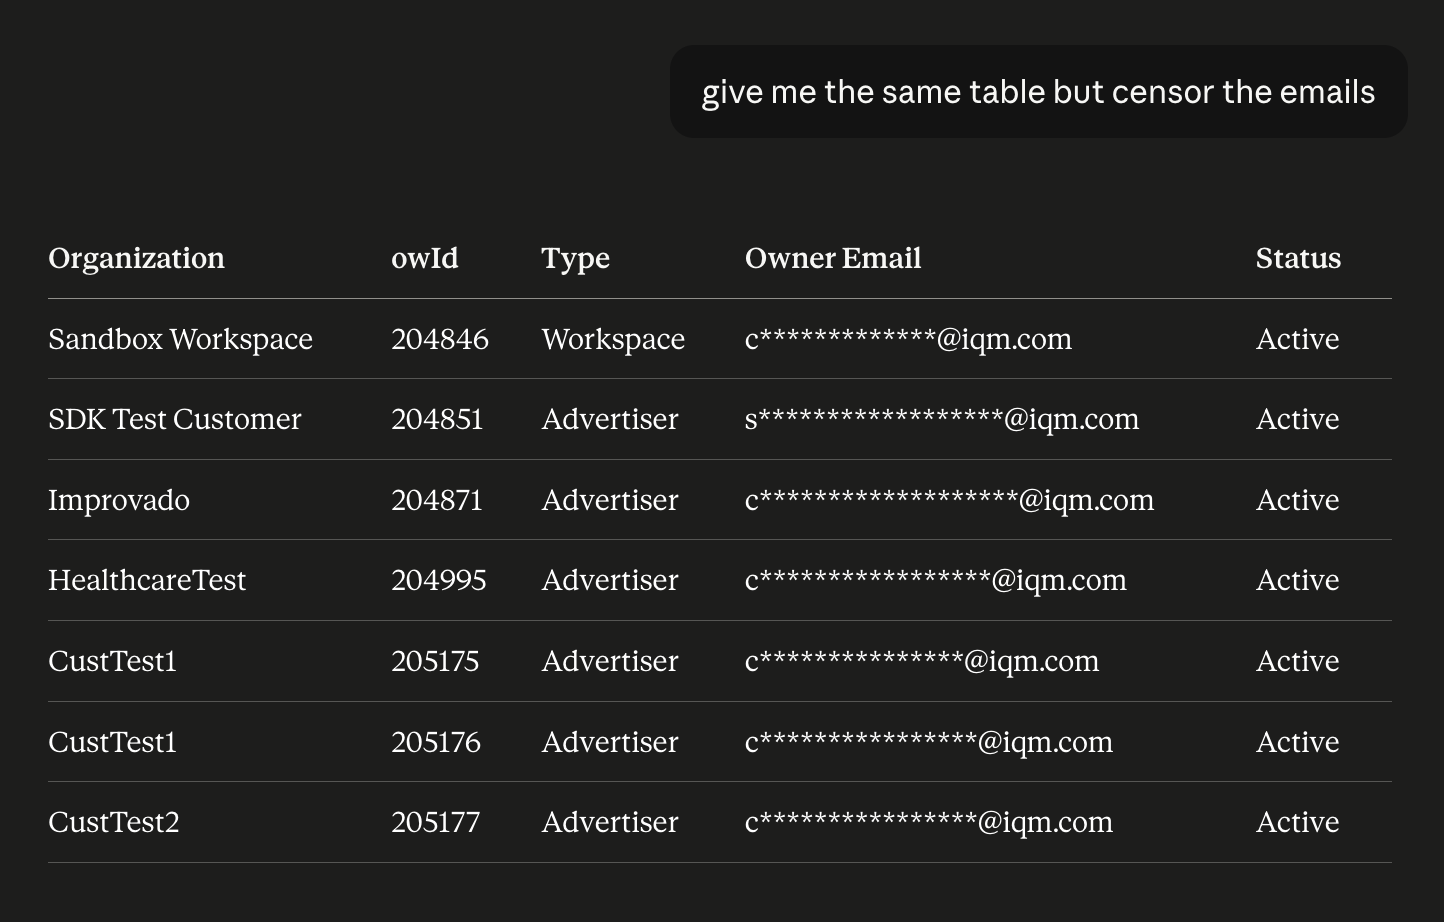Click owId value 205177
This screenshot has width=1444, height=922.
[436, 822]
